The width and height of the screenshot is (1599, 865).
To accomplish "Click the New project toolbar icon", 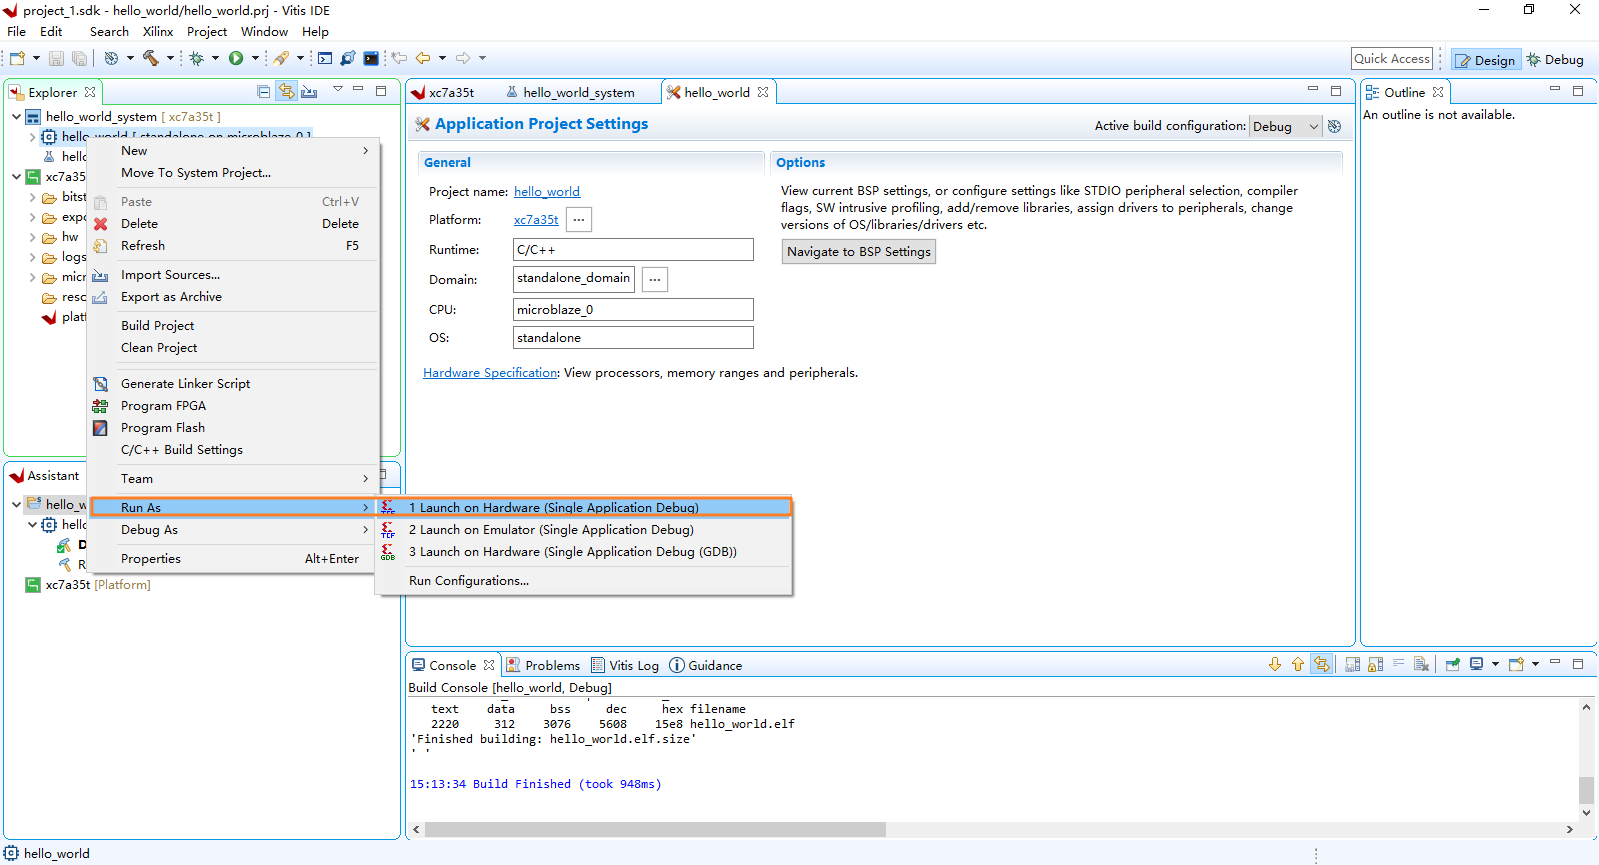I will pos(17,58).
